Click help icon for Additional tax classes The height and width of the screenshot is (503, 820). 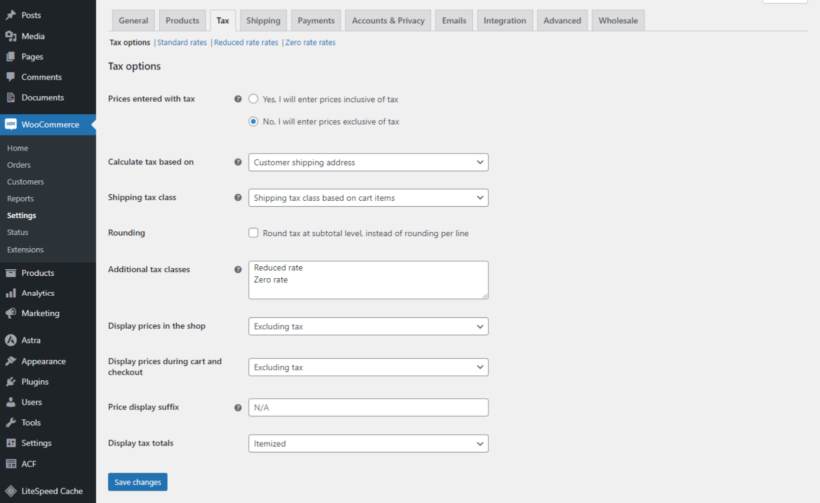click(238, 270)
